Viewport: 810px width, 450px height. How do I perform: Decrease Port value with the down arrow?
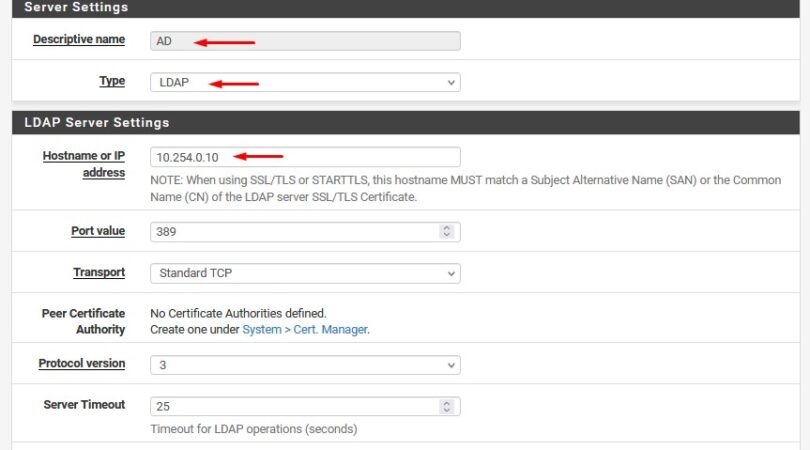coord(446,235)
